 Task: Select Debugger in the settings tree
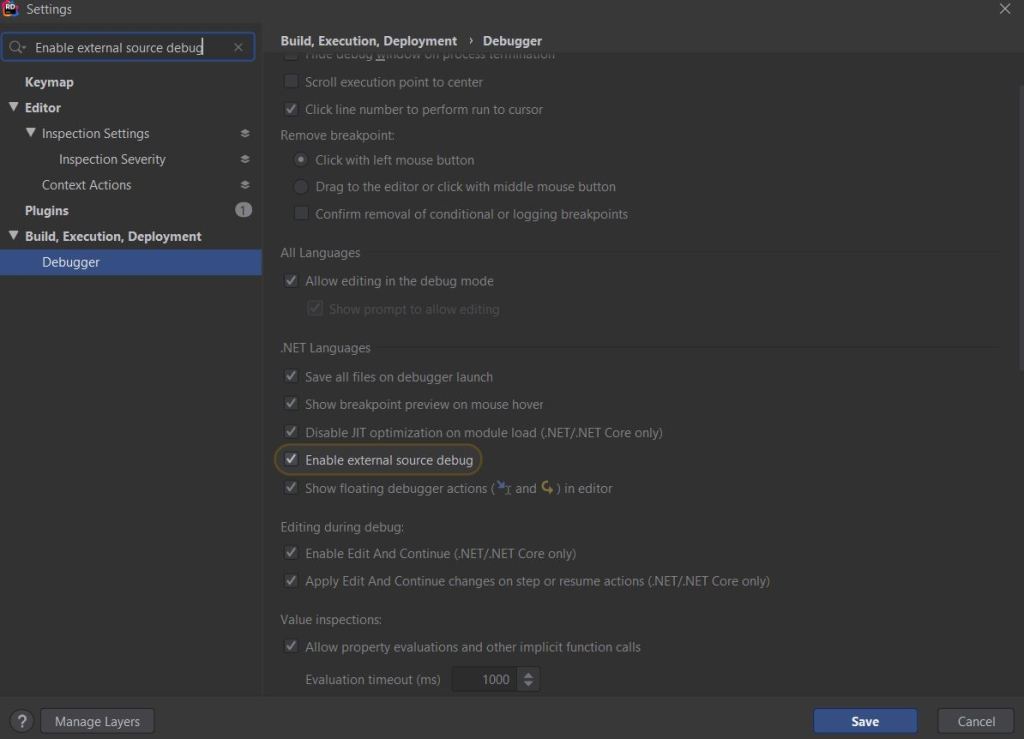point(71,262)
